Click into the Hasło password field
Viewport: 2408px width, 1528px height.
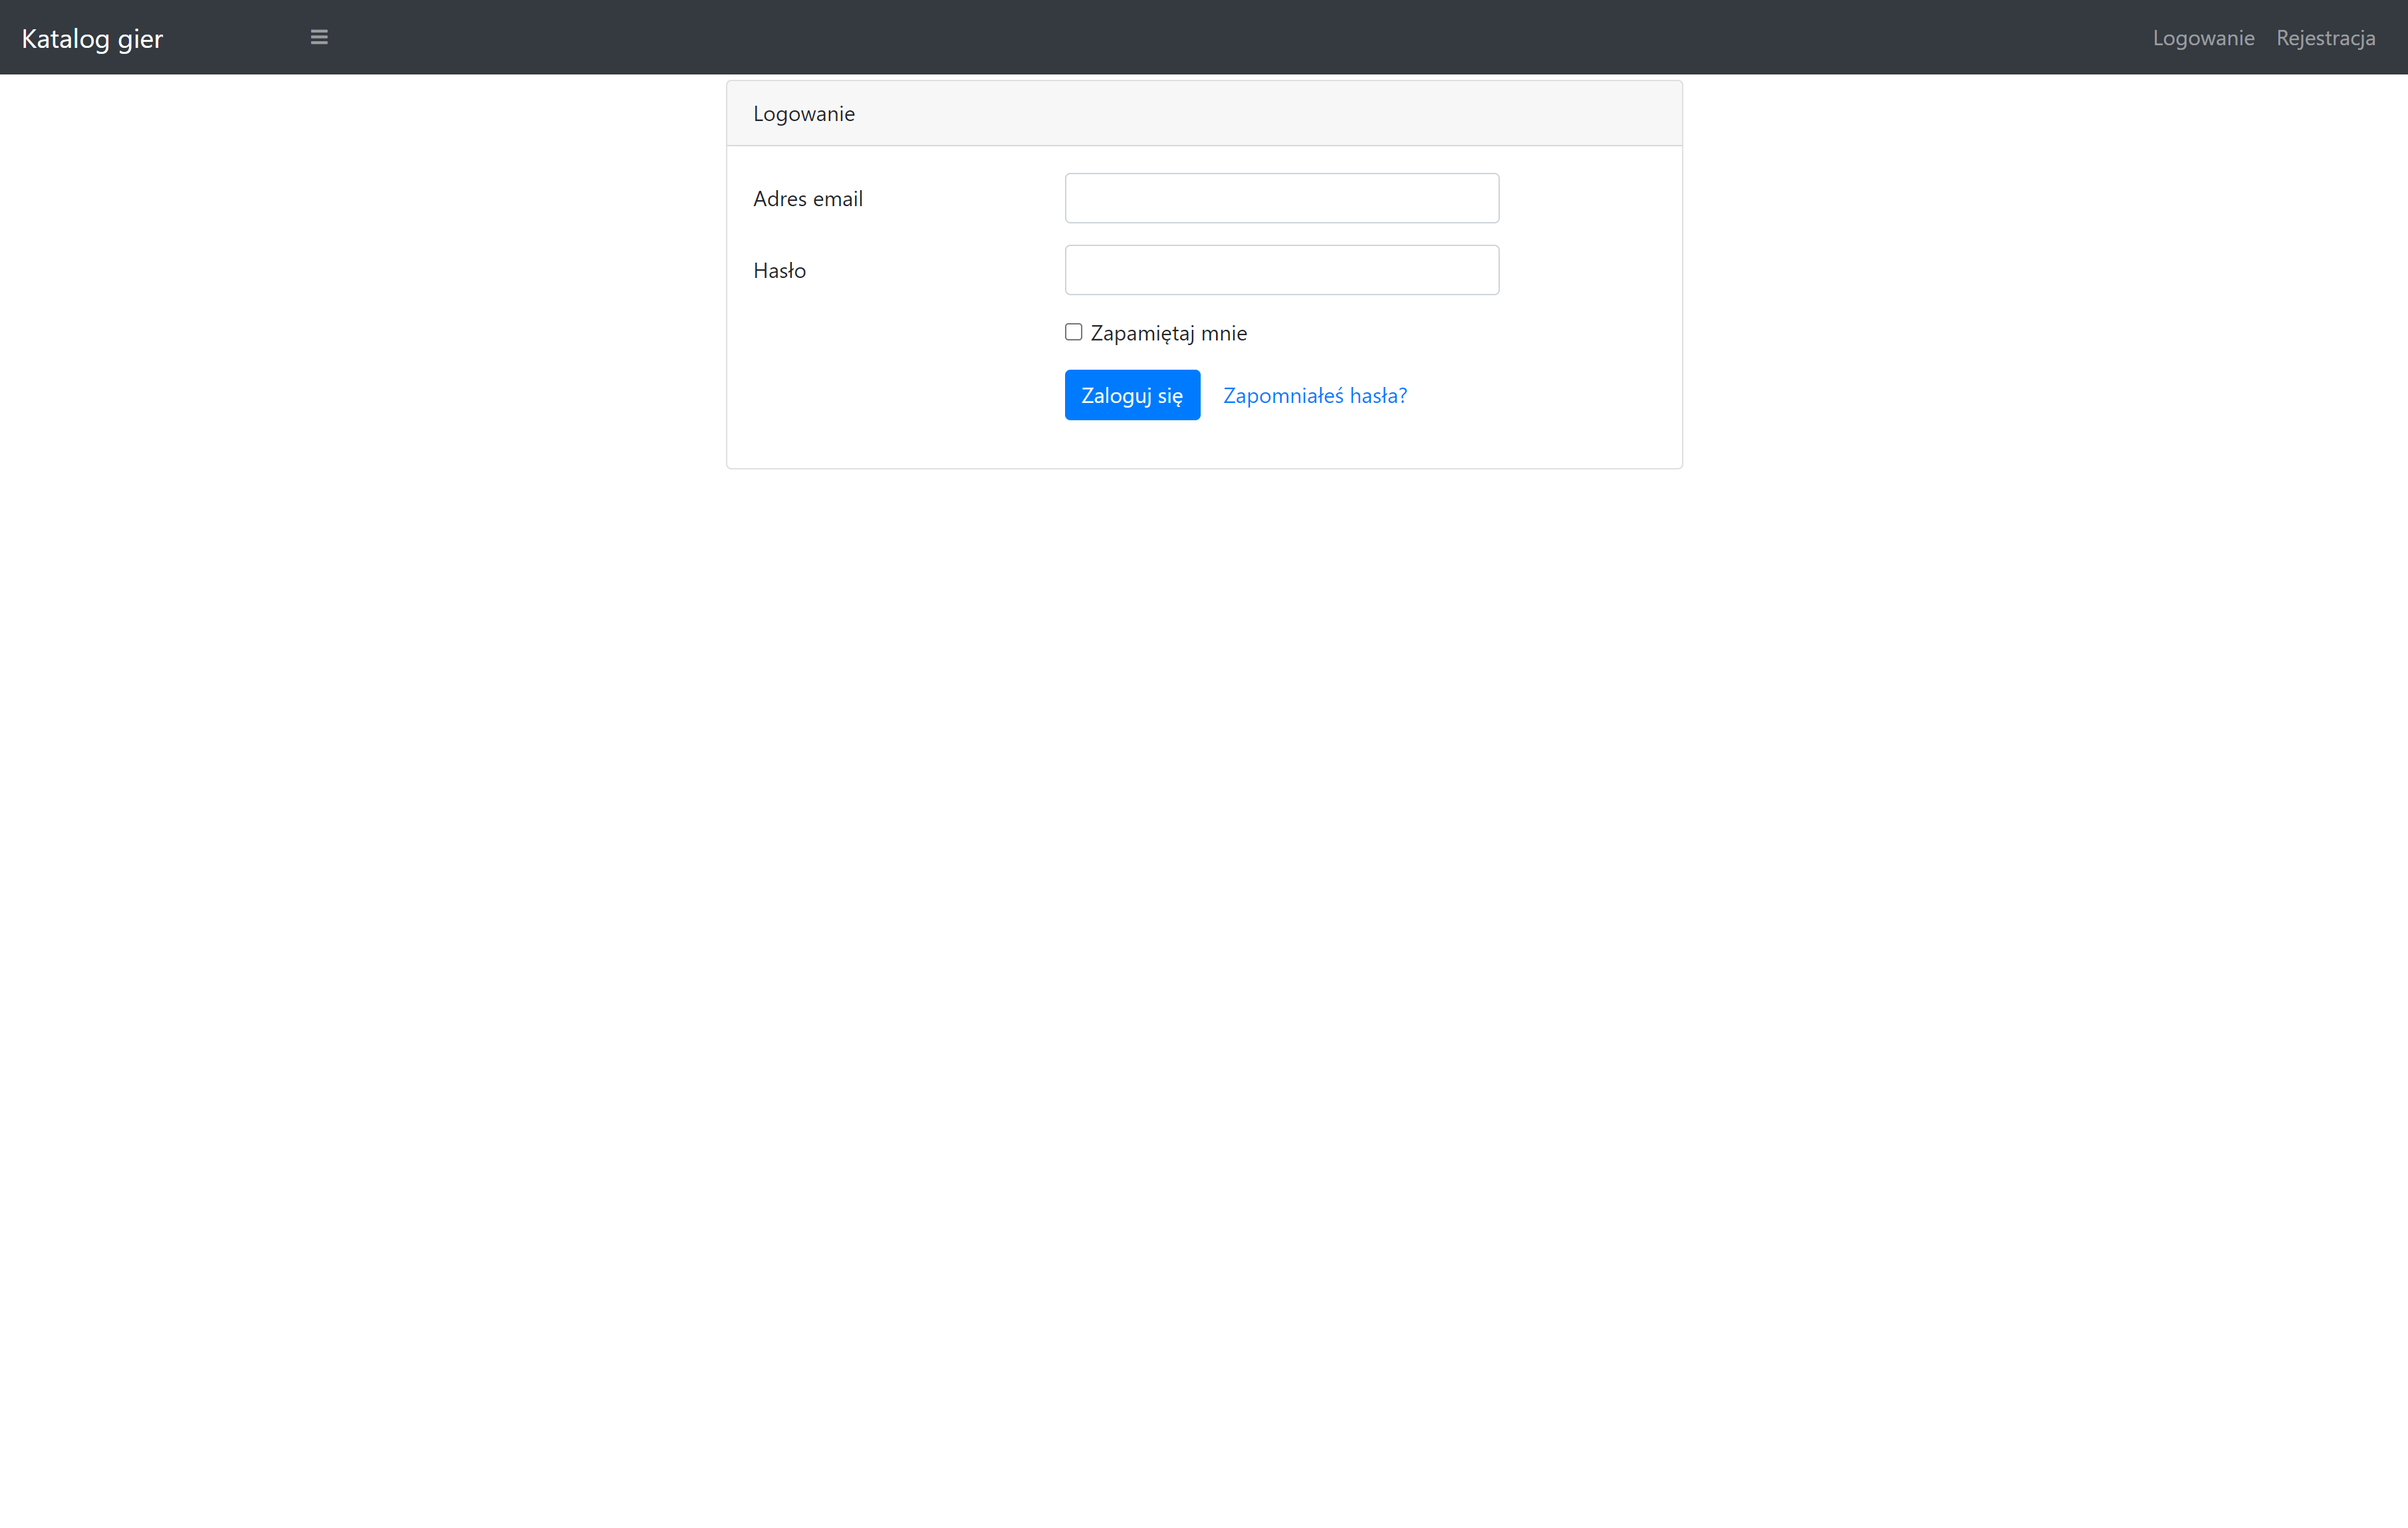(1281, 270)
